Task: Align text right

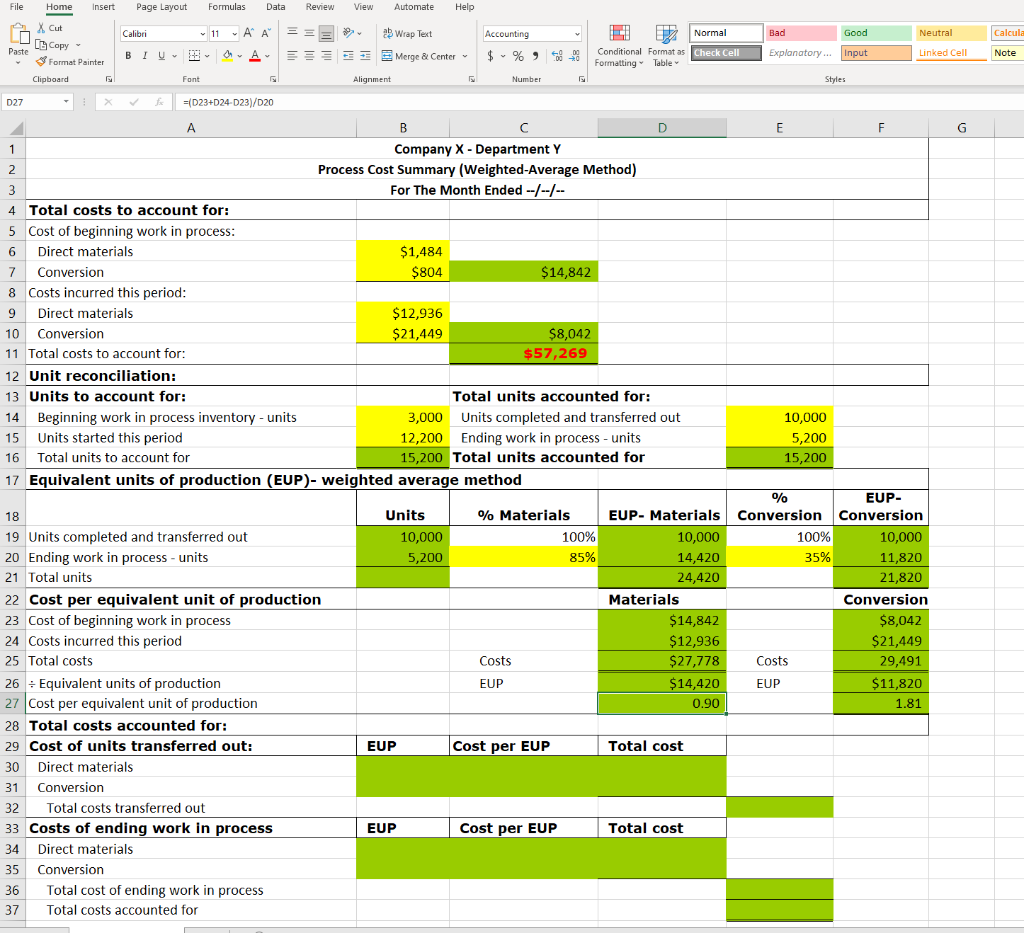Action: click(x=327, y=56)
